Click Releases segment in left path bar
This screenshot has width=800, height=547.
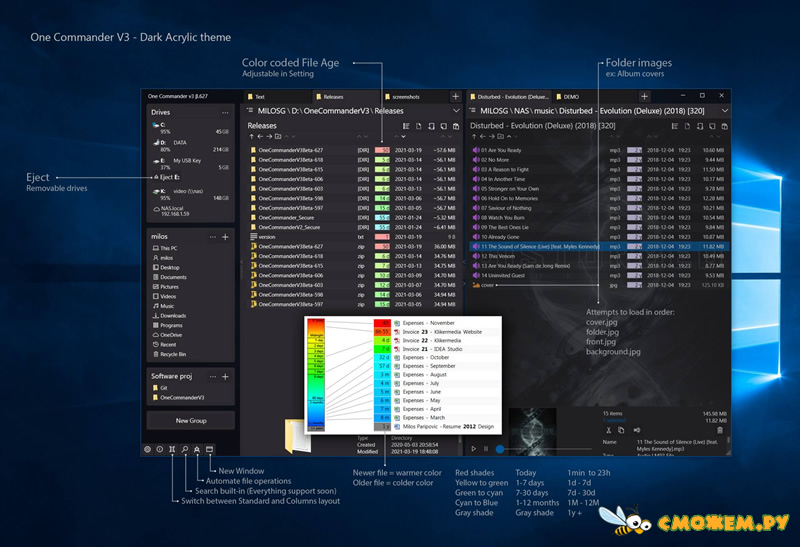[389, 111]
